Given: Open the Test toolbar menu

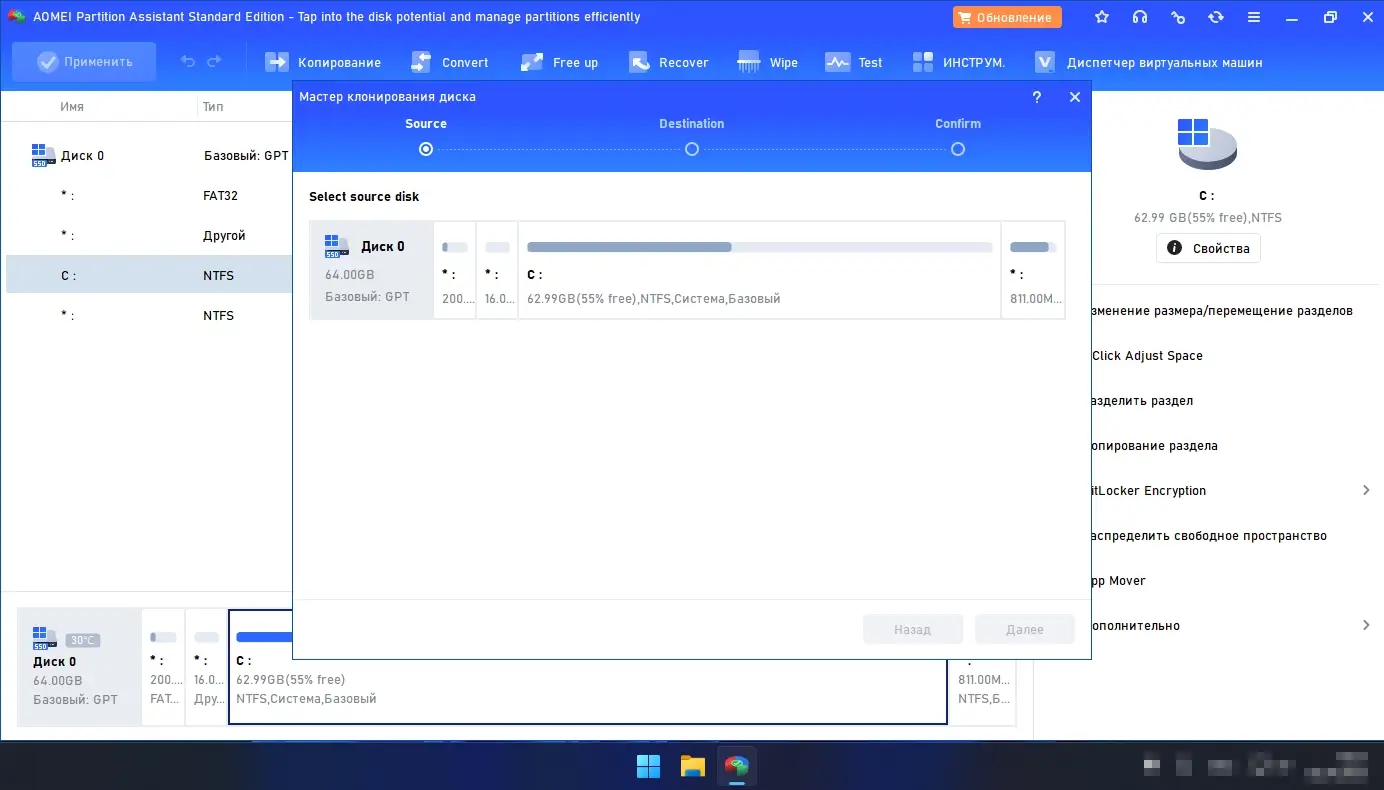Looking at the screenshot, I should click(x=853, y=62).
